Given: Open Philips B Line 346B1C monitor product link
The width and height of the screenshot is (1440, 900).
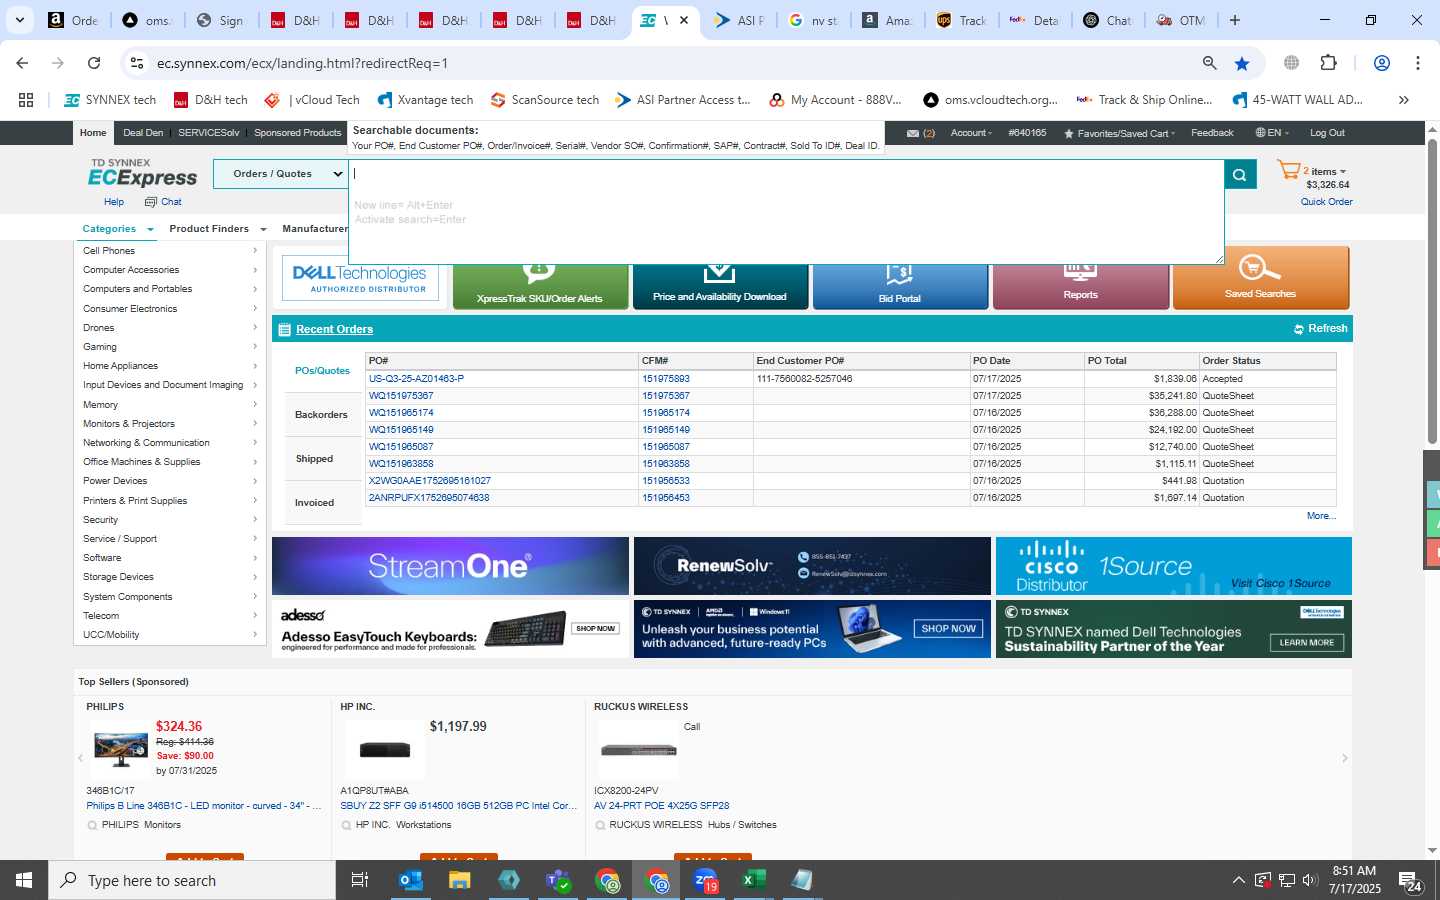Looking at the screenshot, I should click(x=204, y=806).
